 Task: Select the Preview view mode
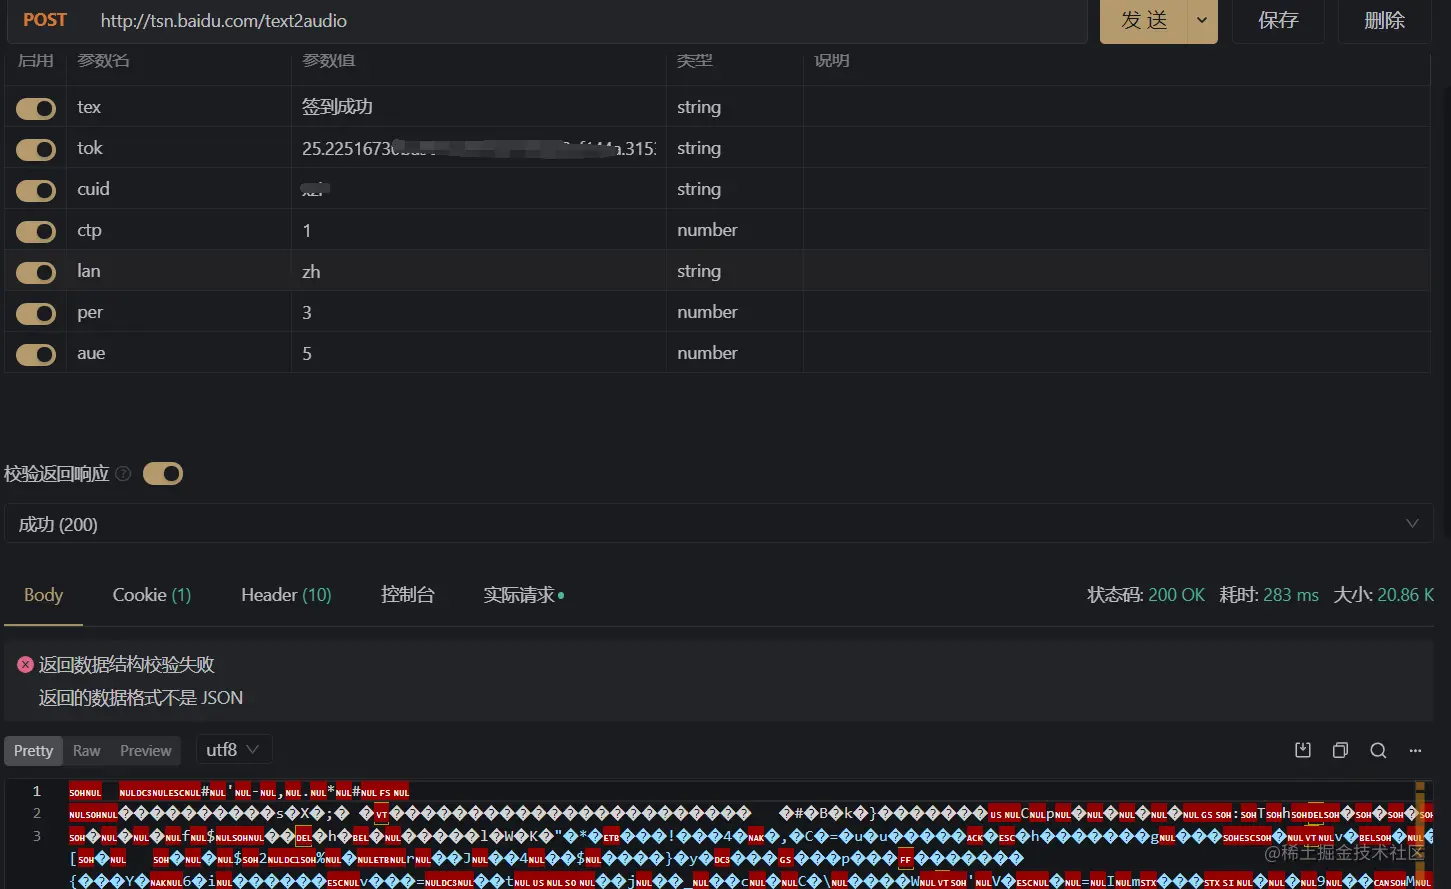(146, 751)
